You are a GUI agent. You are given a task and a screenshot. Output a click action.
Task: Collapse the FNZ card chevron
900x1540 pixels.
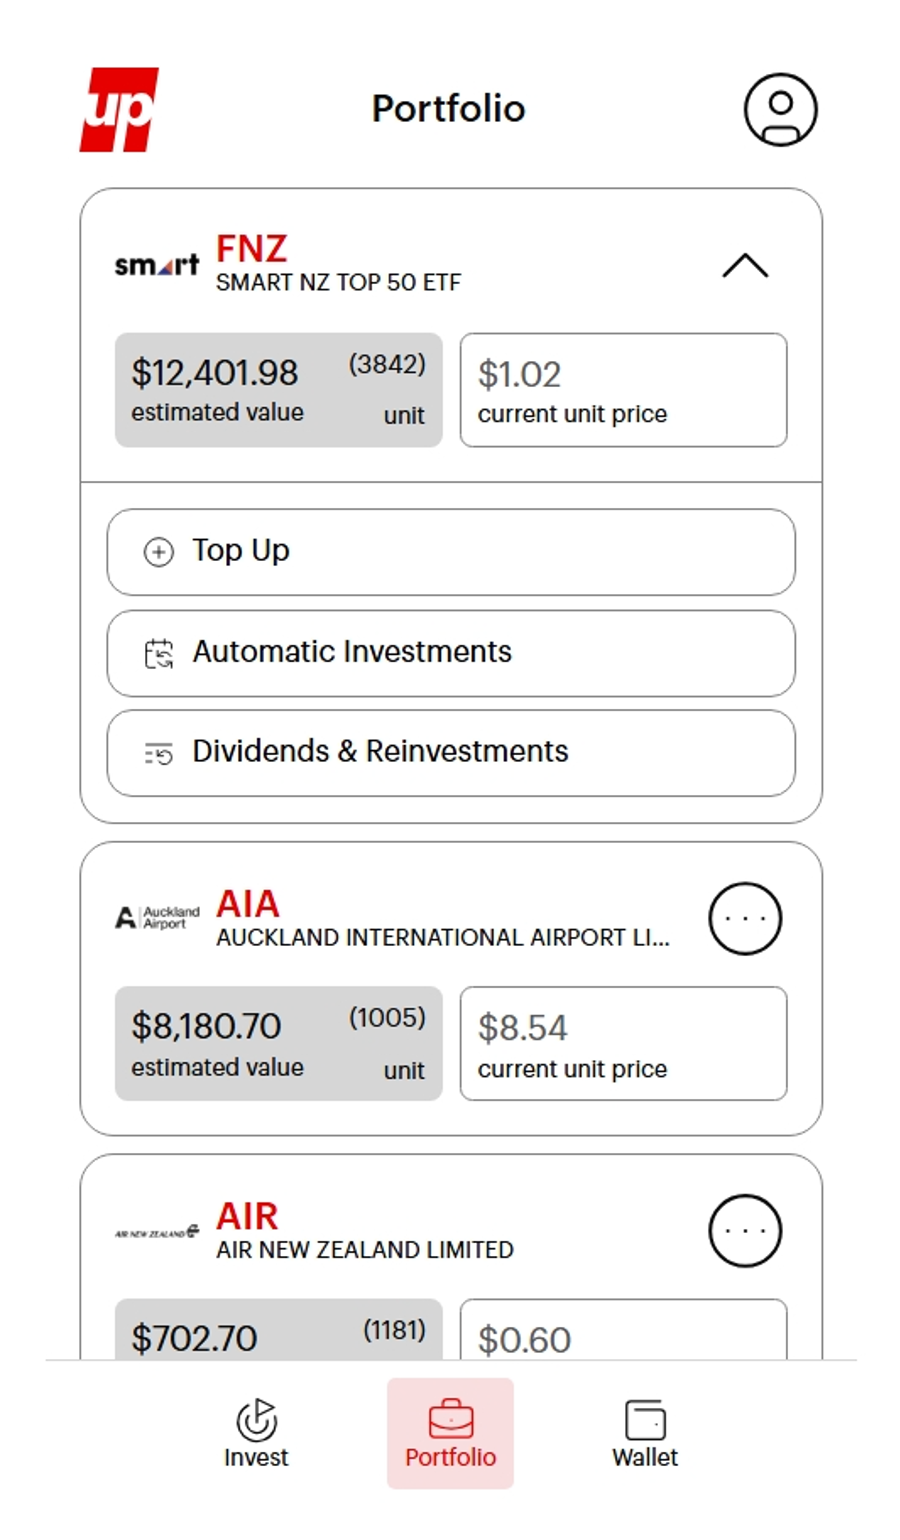pyautogui.click(x=745, y=265)
